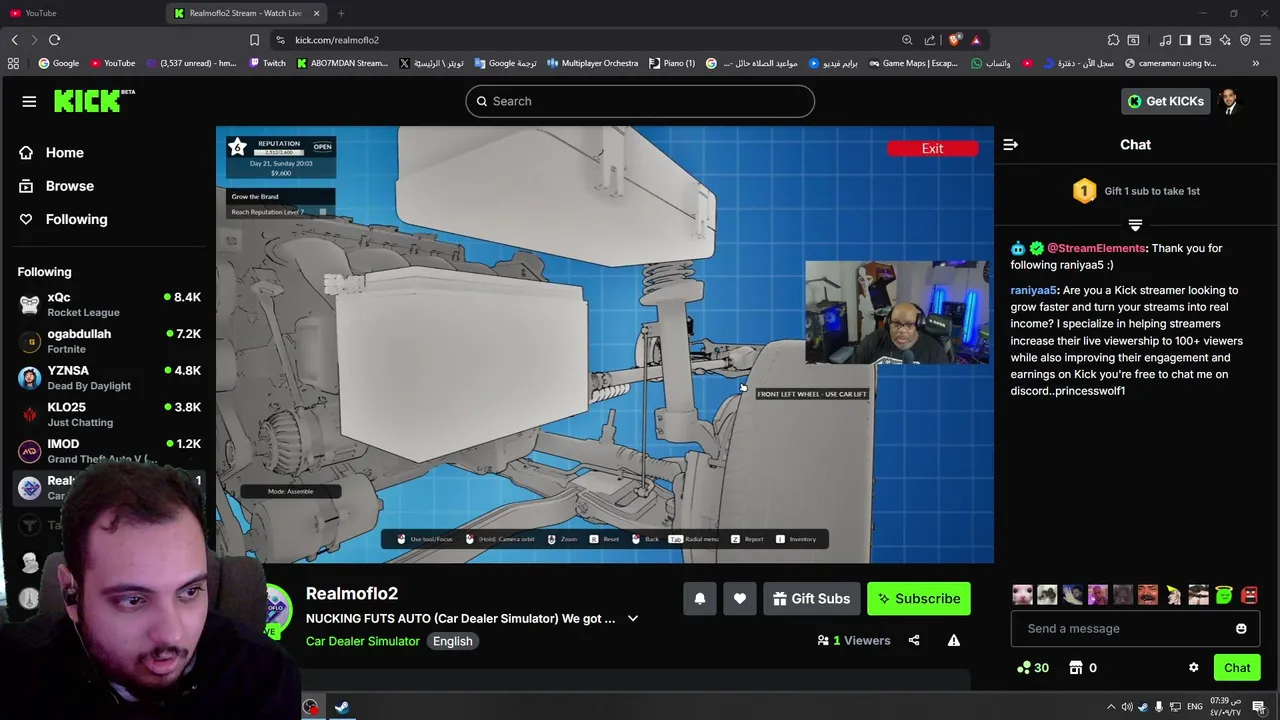Viewport: 1280px width, 720px height.
Task: Show hidden system tray icons
Action: tap(1110, 707)
